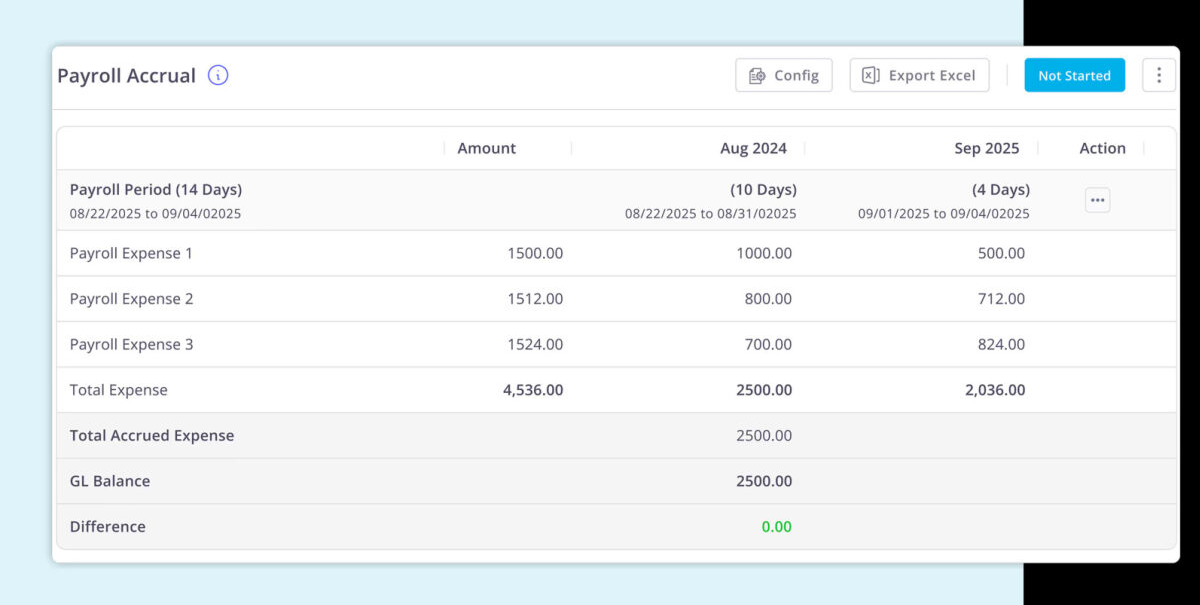1200x605 pixels.
Task: Expand the Total Accrued Expense row
Action: point(151,435)
